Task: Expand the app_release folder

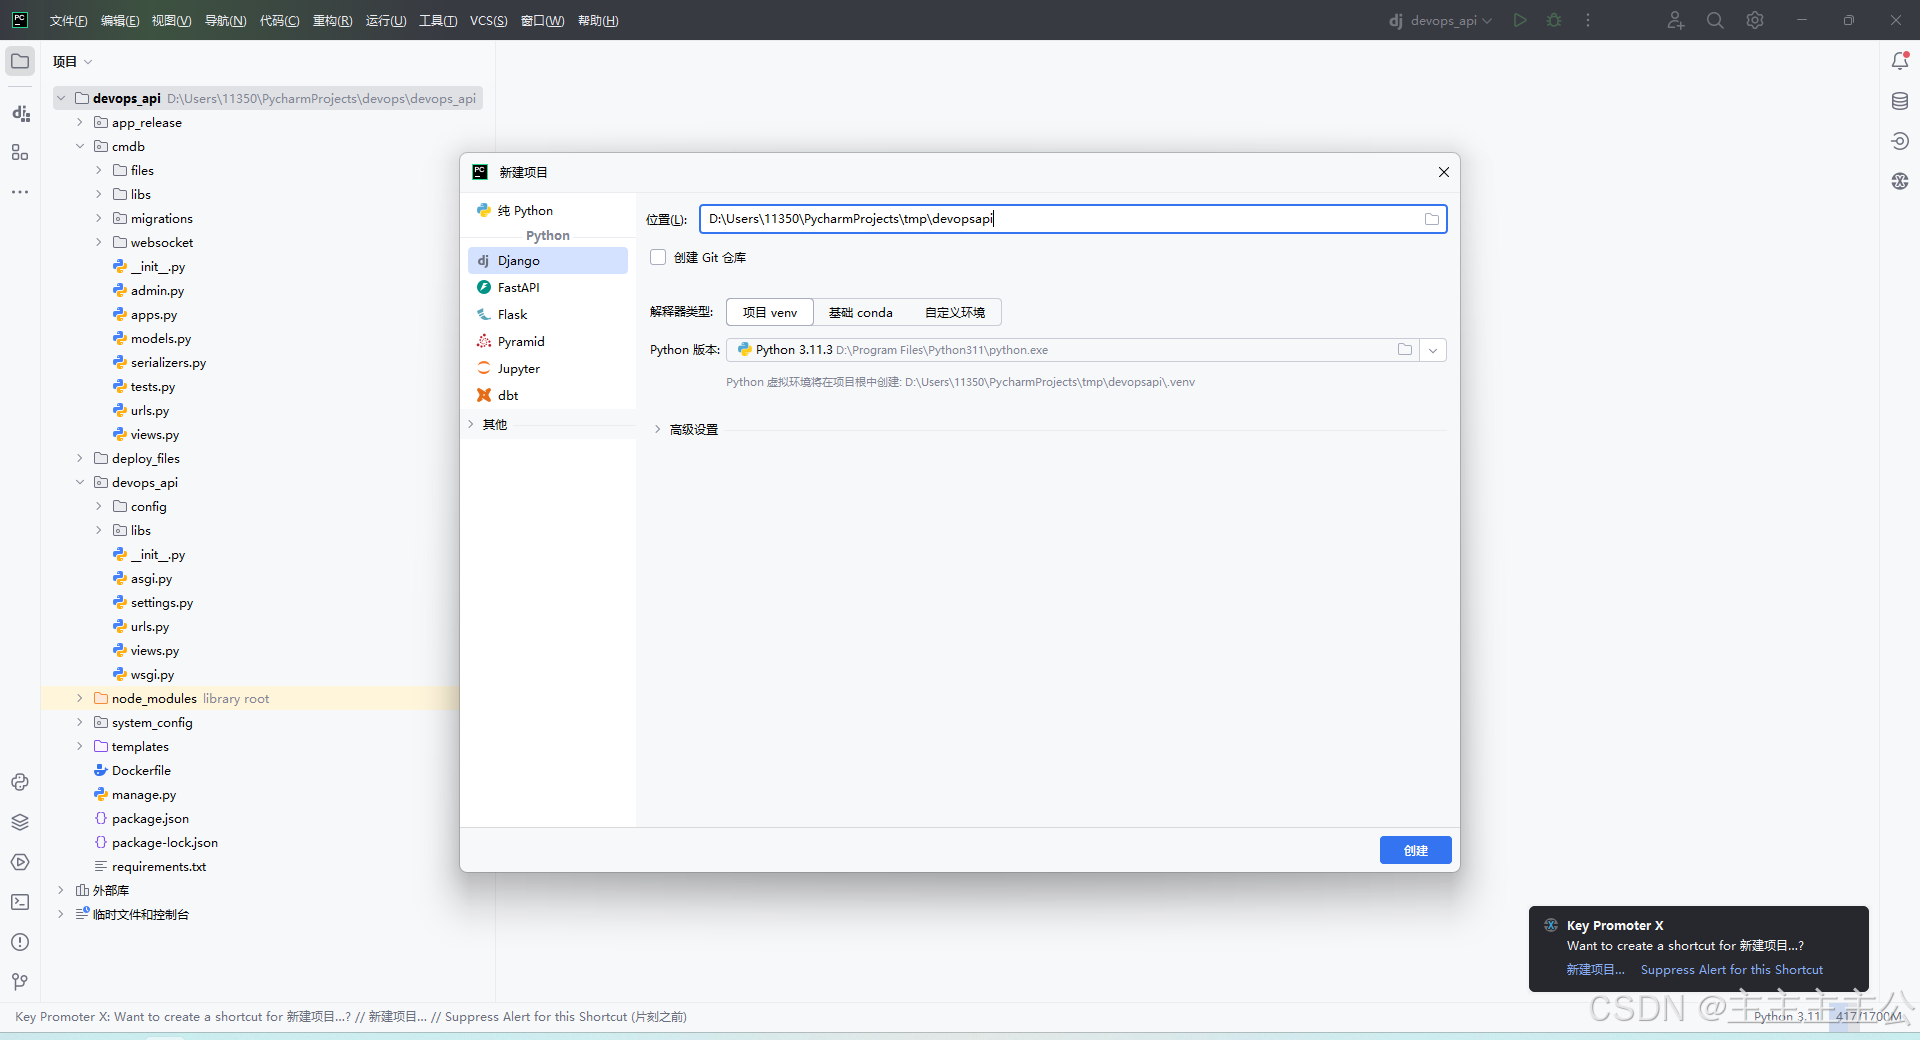Action: coord(80,122)
